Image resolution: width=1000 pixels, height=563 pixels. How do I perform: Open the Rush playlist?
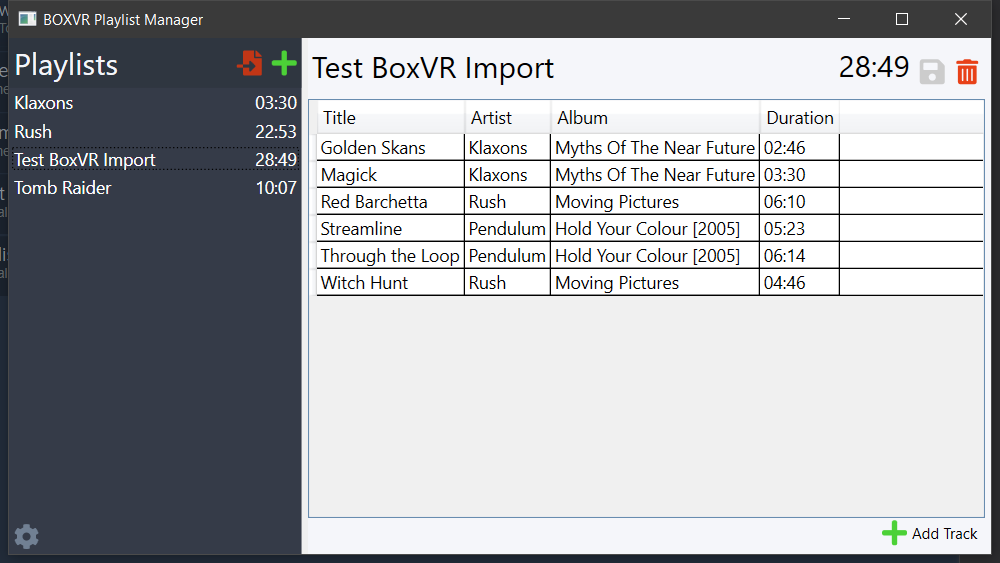[155, 132]
